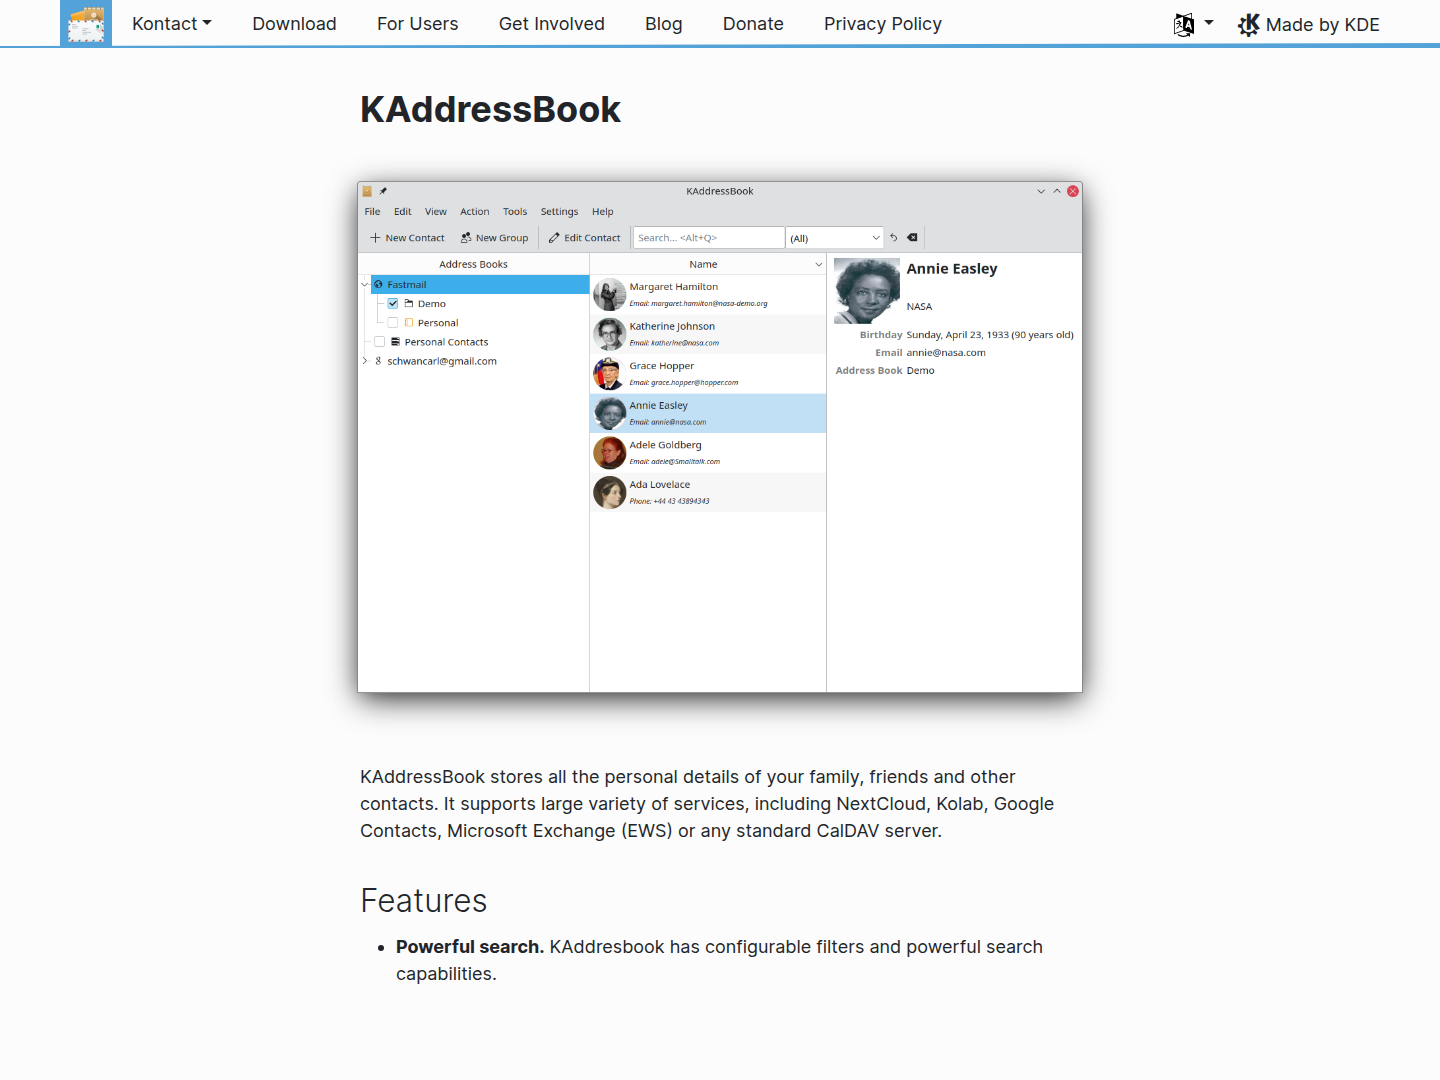This screenshot has width=1440, height=1080.
Task: Click the annie@nasa.com email in details
Action: pos(946,353)
